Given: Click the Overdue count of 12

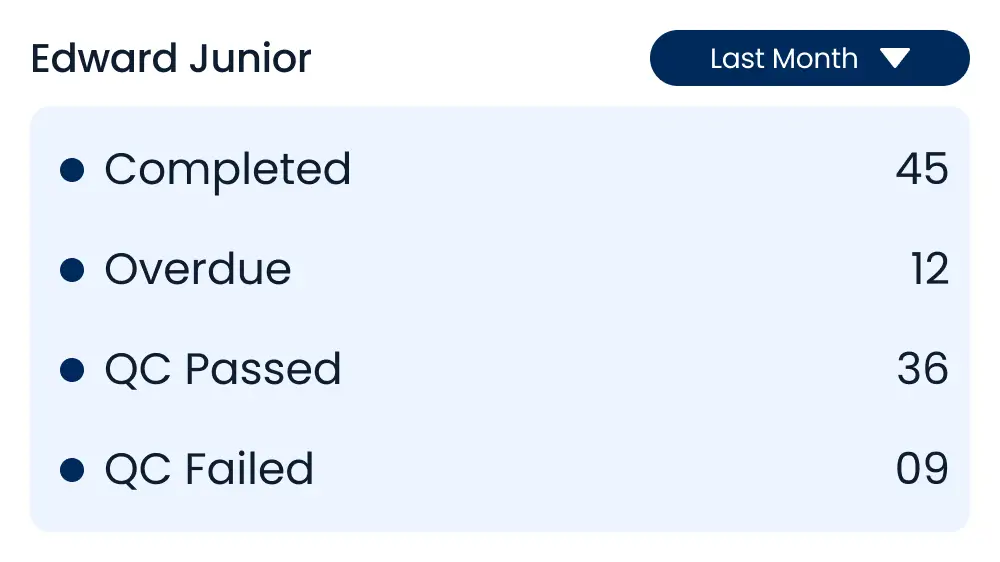Looking at the screenshot, I should tap(929, 270).
